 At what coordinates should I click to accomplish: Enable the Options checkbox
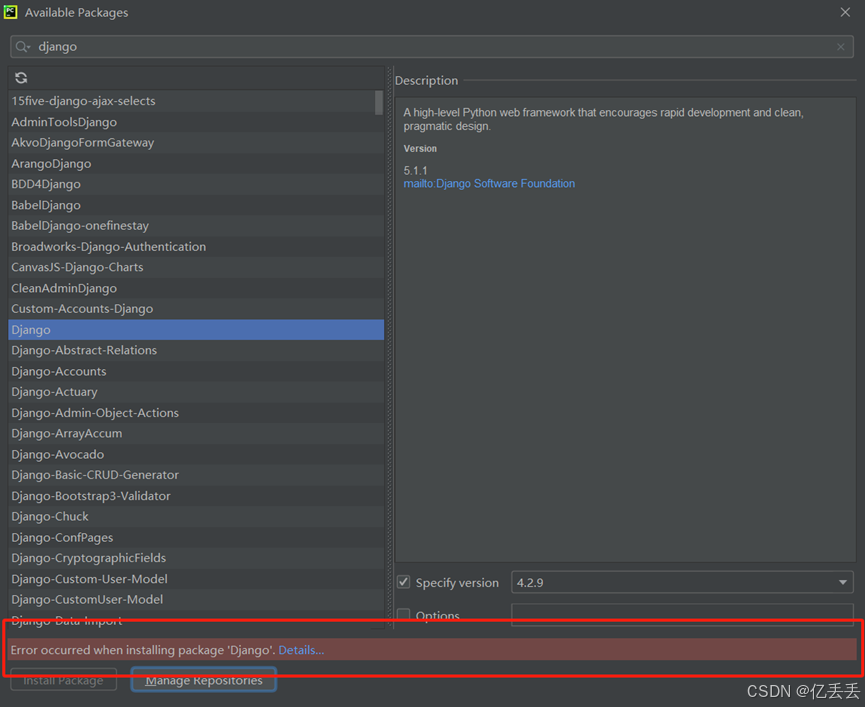coord(404,614)
